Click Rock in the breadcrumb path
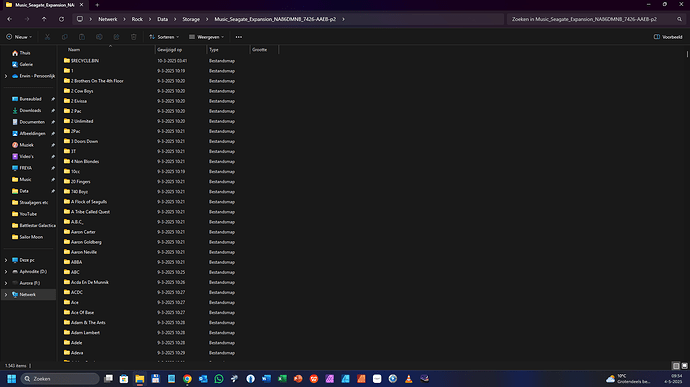 point(137,19)
